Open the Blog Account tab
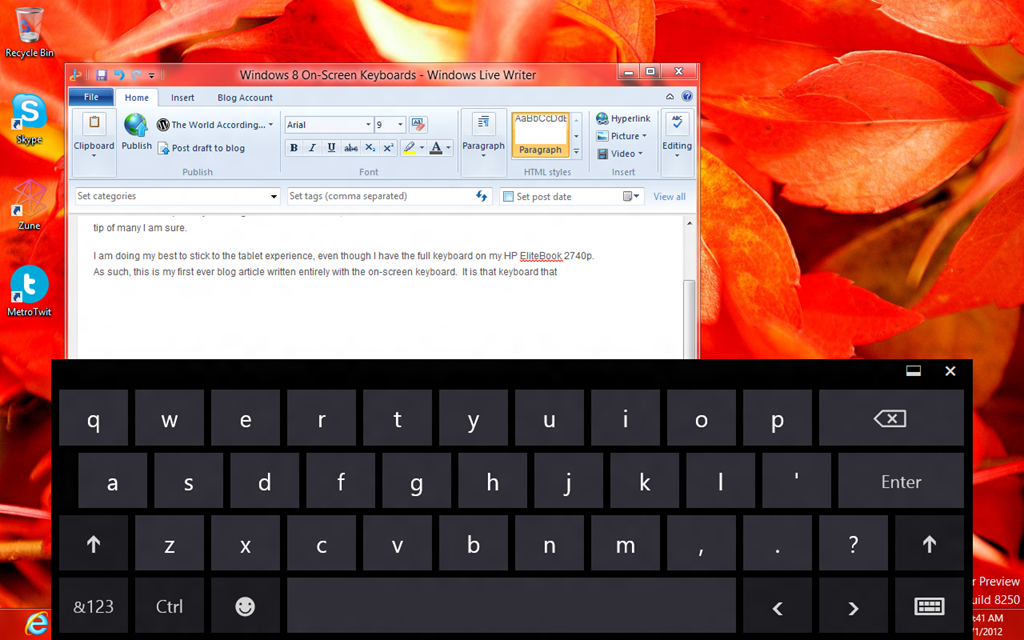Viewport: 1024px width, 640px height. pyautogui.click(x=245, y=98)
